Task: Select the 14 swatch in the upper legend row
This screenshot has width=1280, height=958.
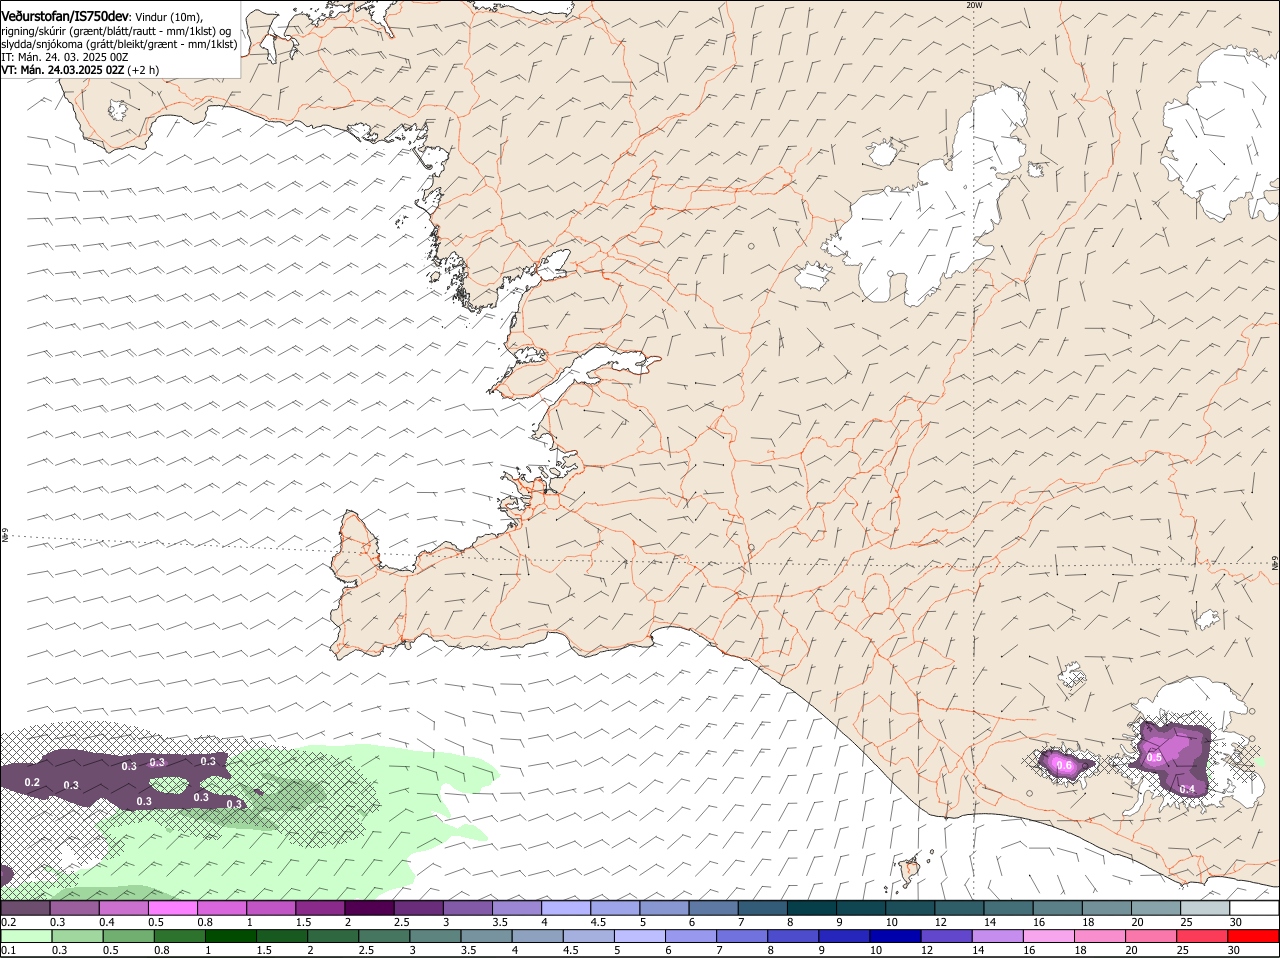Action: click(1008, 908)
